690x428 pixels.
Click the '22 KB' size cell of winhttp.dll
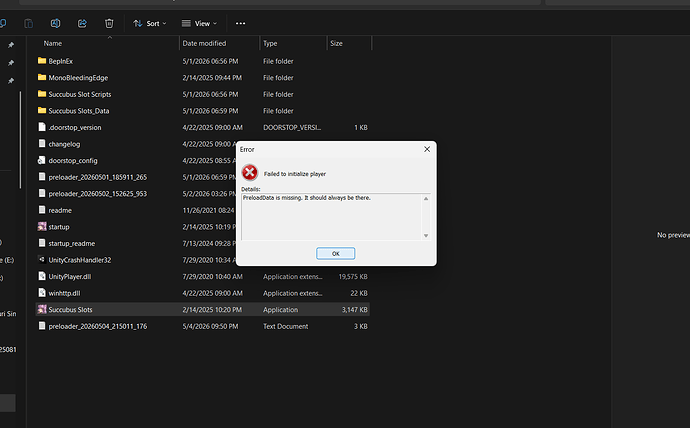tap(359, 293)
